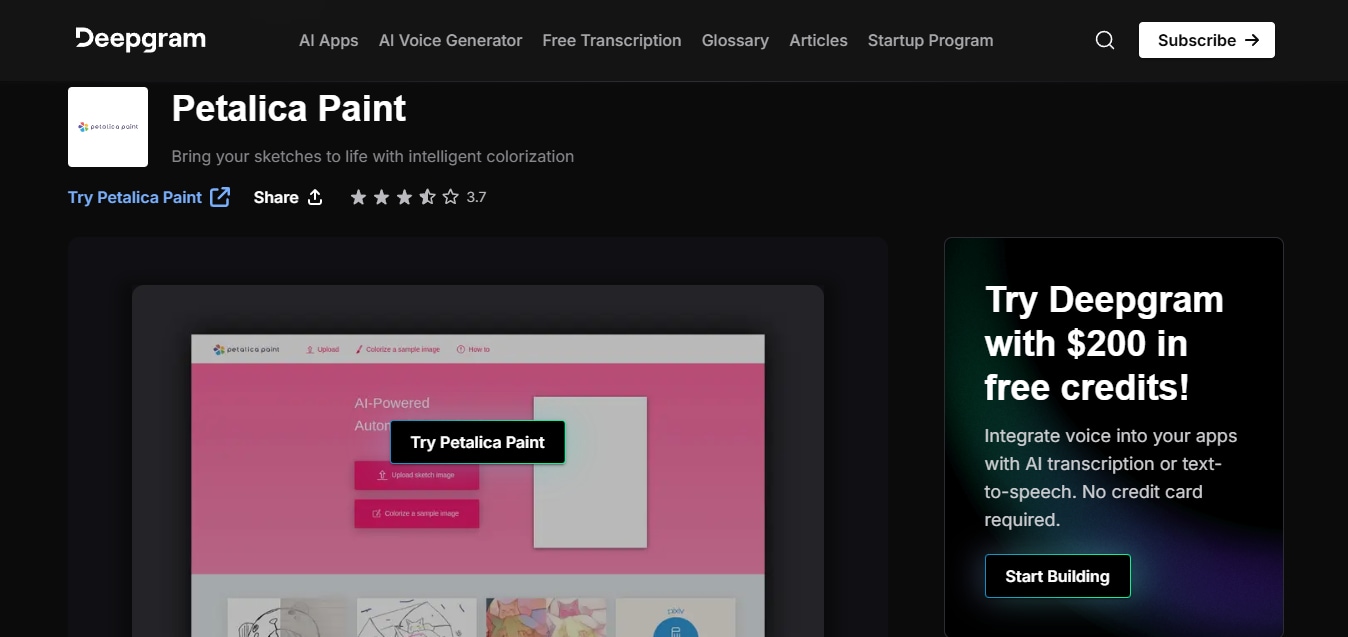This screenshot has width=1348, height=637.
Task: Click the external link icon beside Try Petalica Paint
Action: click(x=220, y=197)
